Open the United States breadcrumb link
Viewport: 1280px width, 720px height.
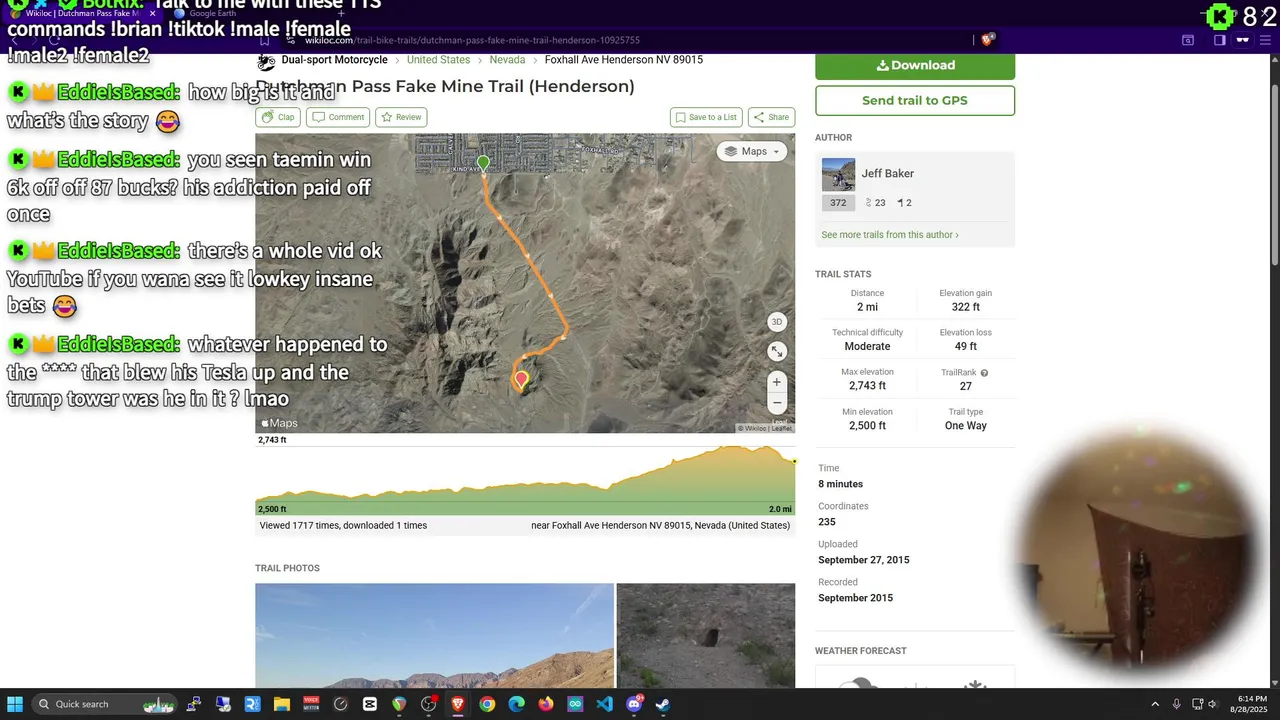[438, 60]
